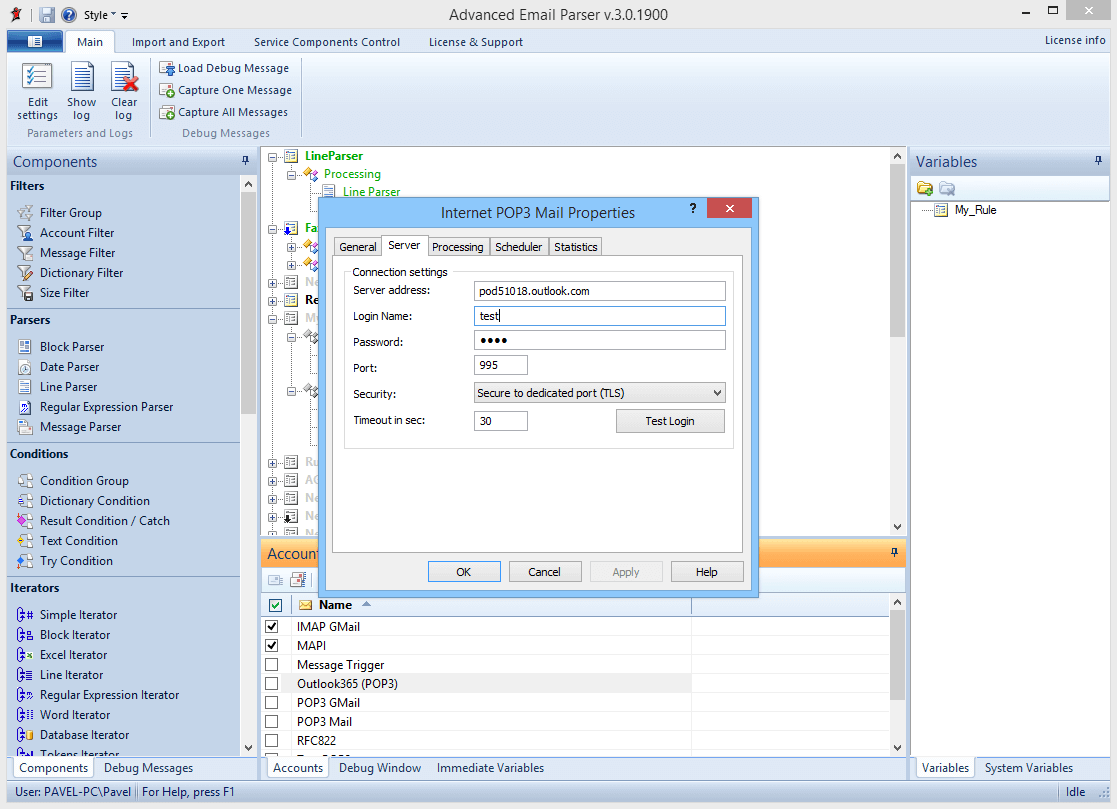Click the Port input field
This screenshot has width=1117, height=809.
click(501, 365)
